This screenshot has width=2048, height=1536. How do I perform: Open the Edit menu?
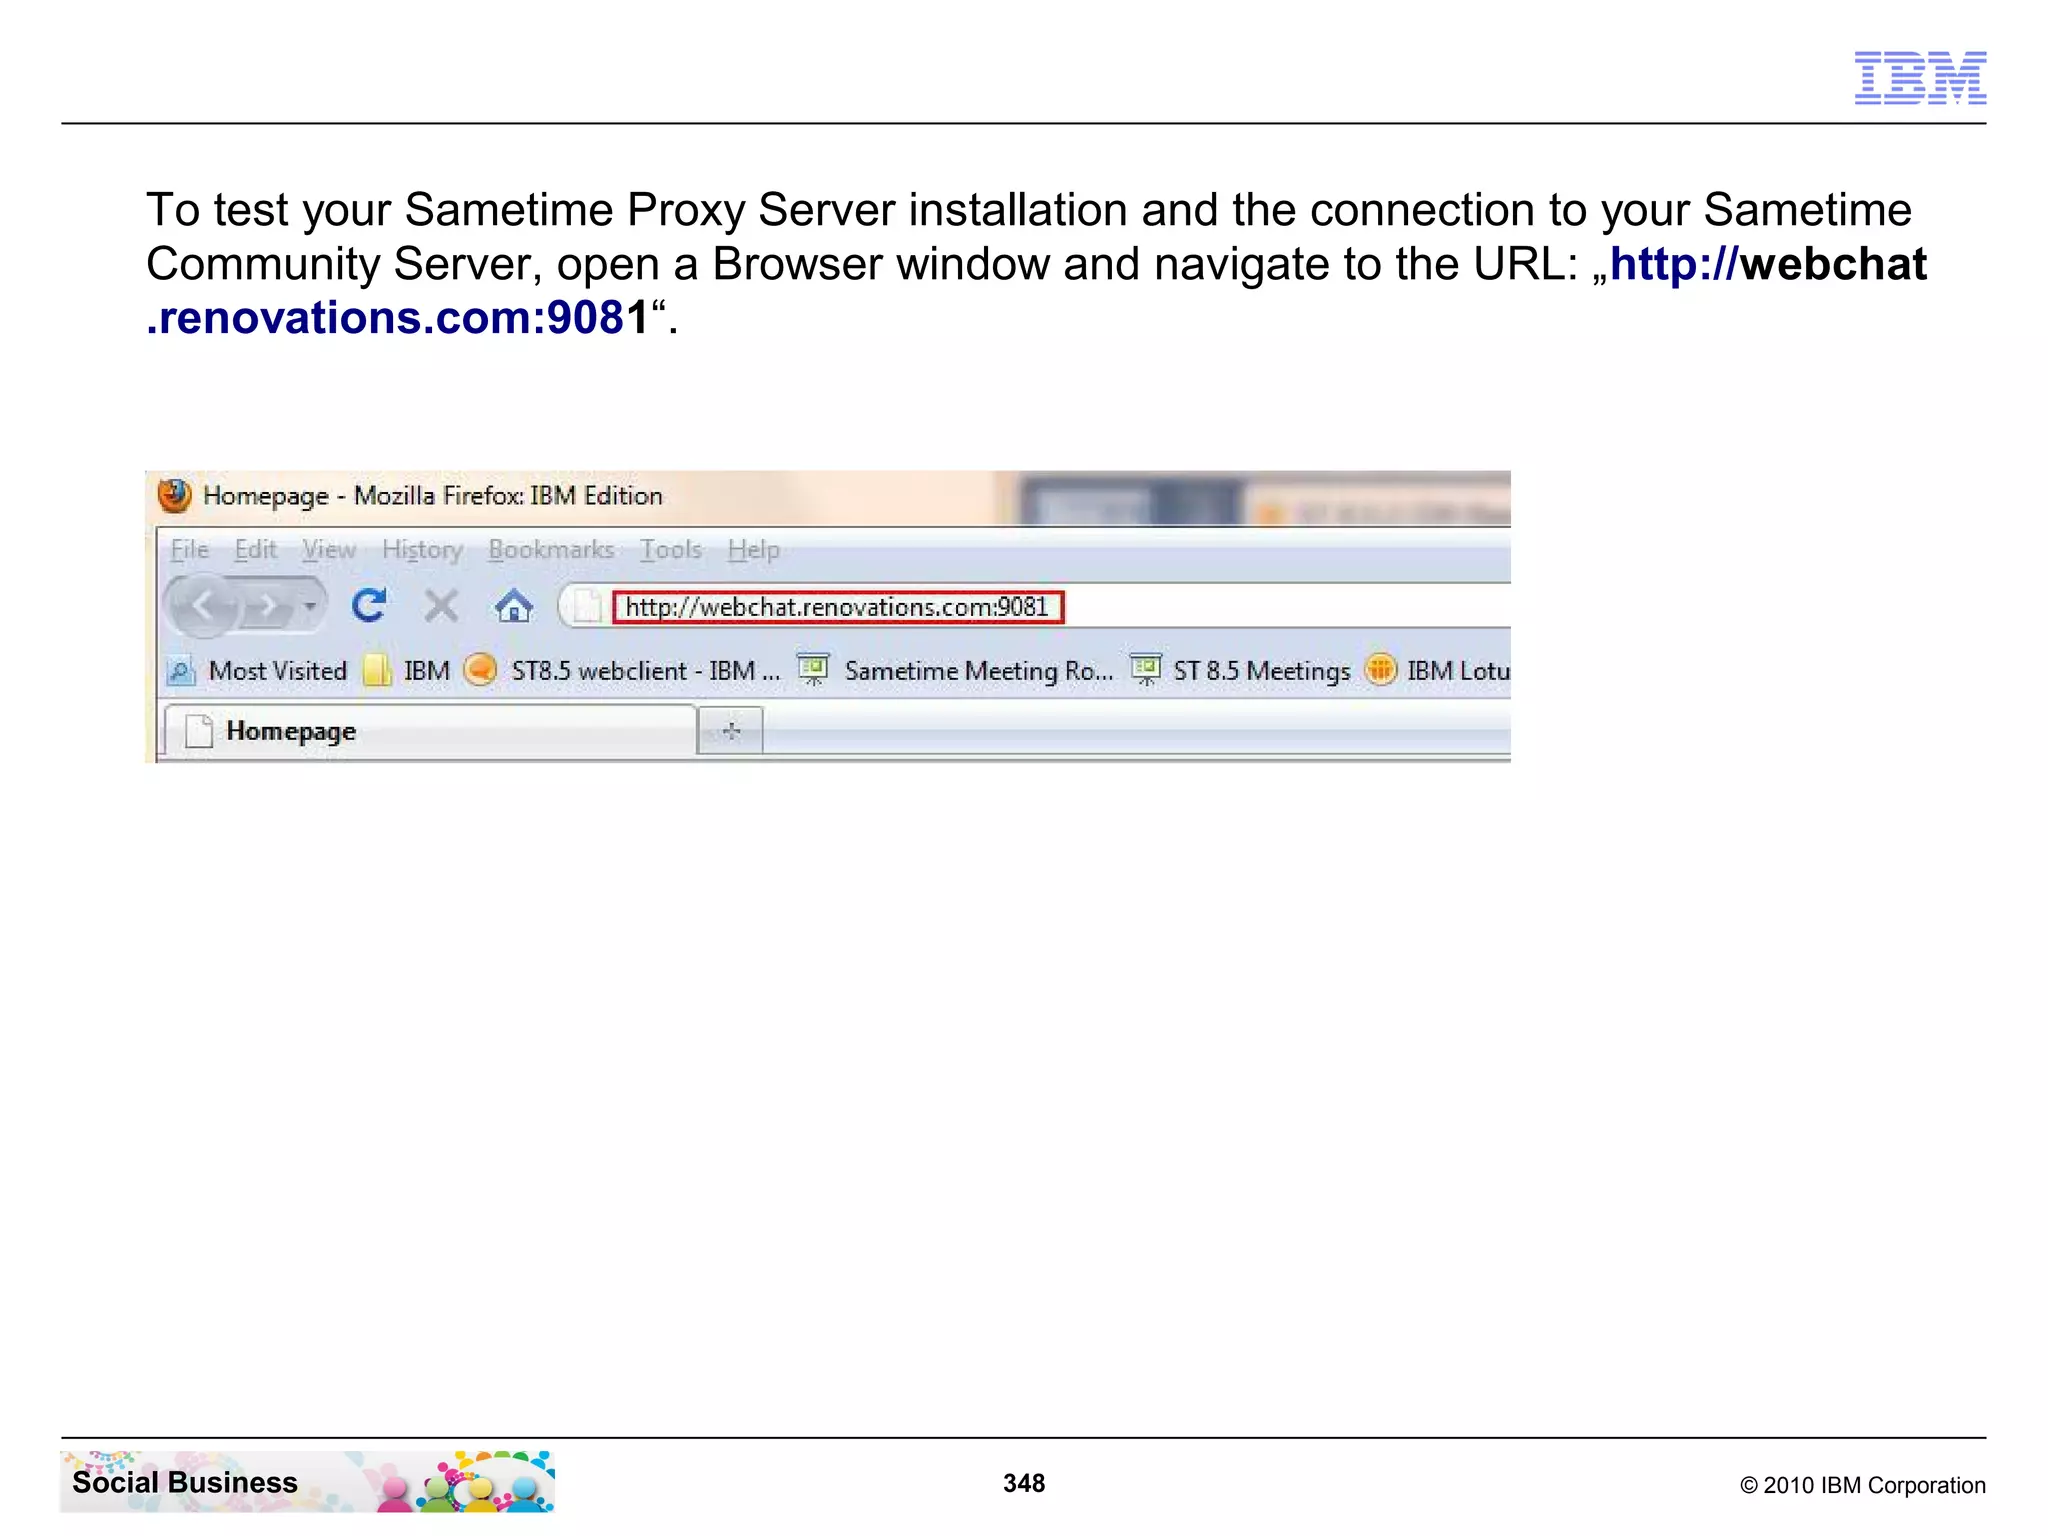[x=255, y=550]
